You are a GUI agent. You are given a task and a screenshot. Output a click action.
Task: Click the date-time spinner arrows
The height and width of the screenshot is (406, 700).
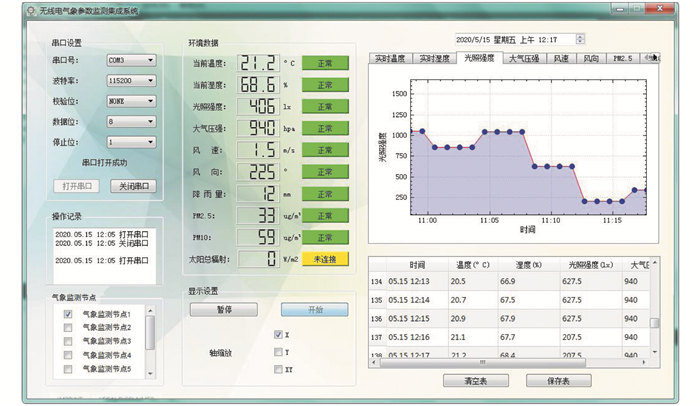pos(580,40)
